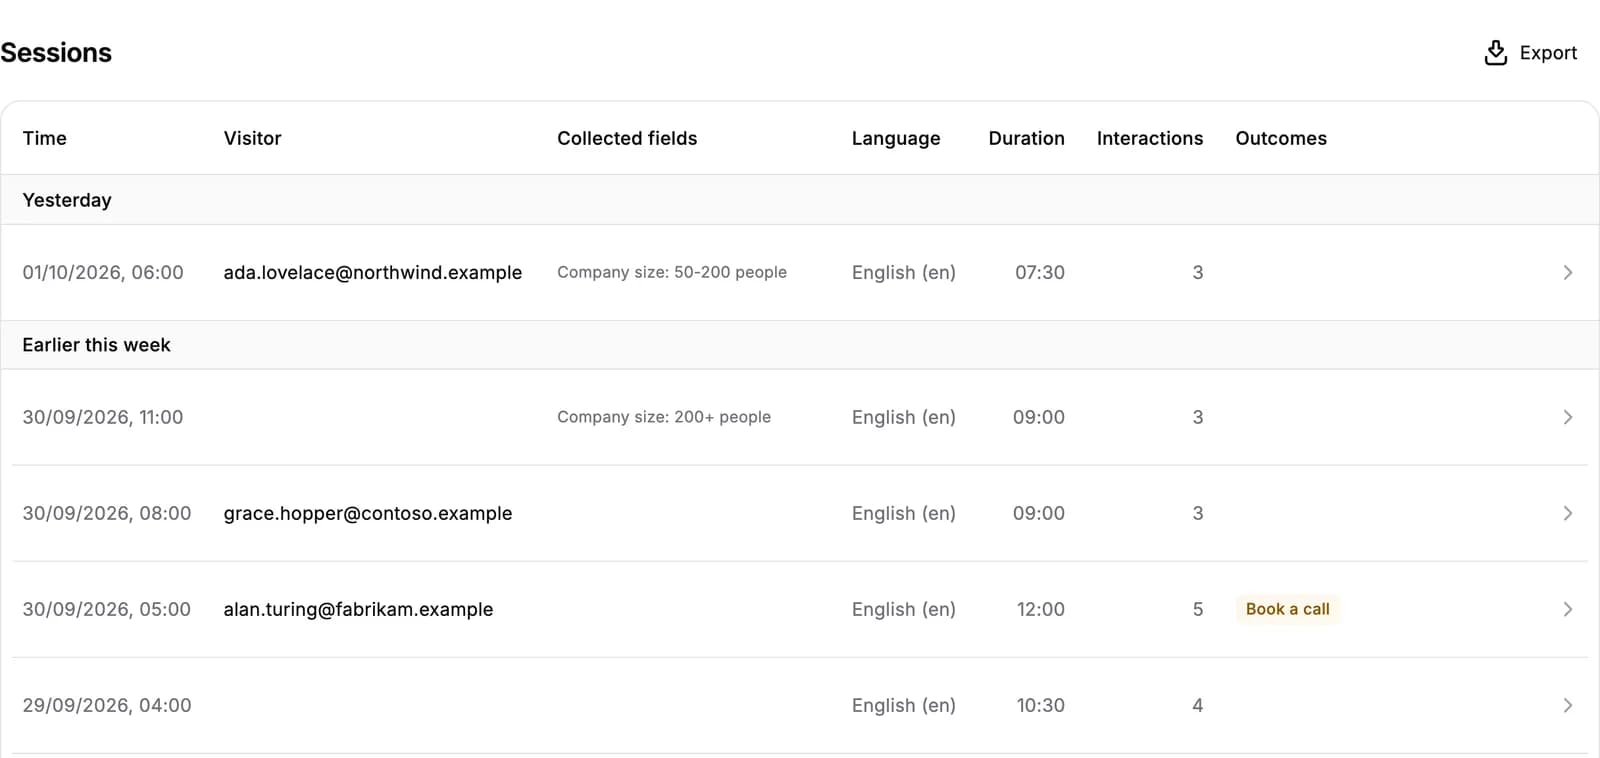
Task: Click the Interactions column header
Action: tap(1150, 138)
